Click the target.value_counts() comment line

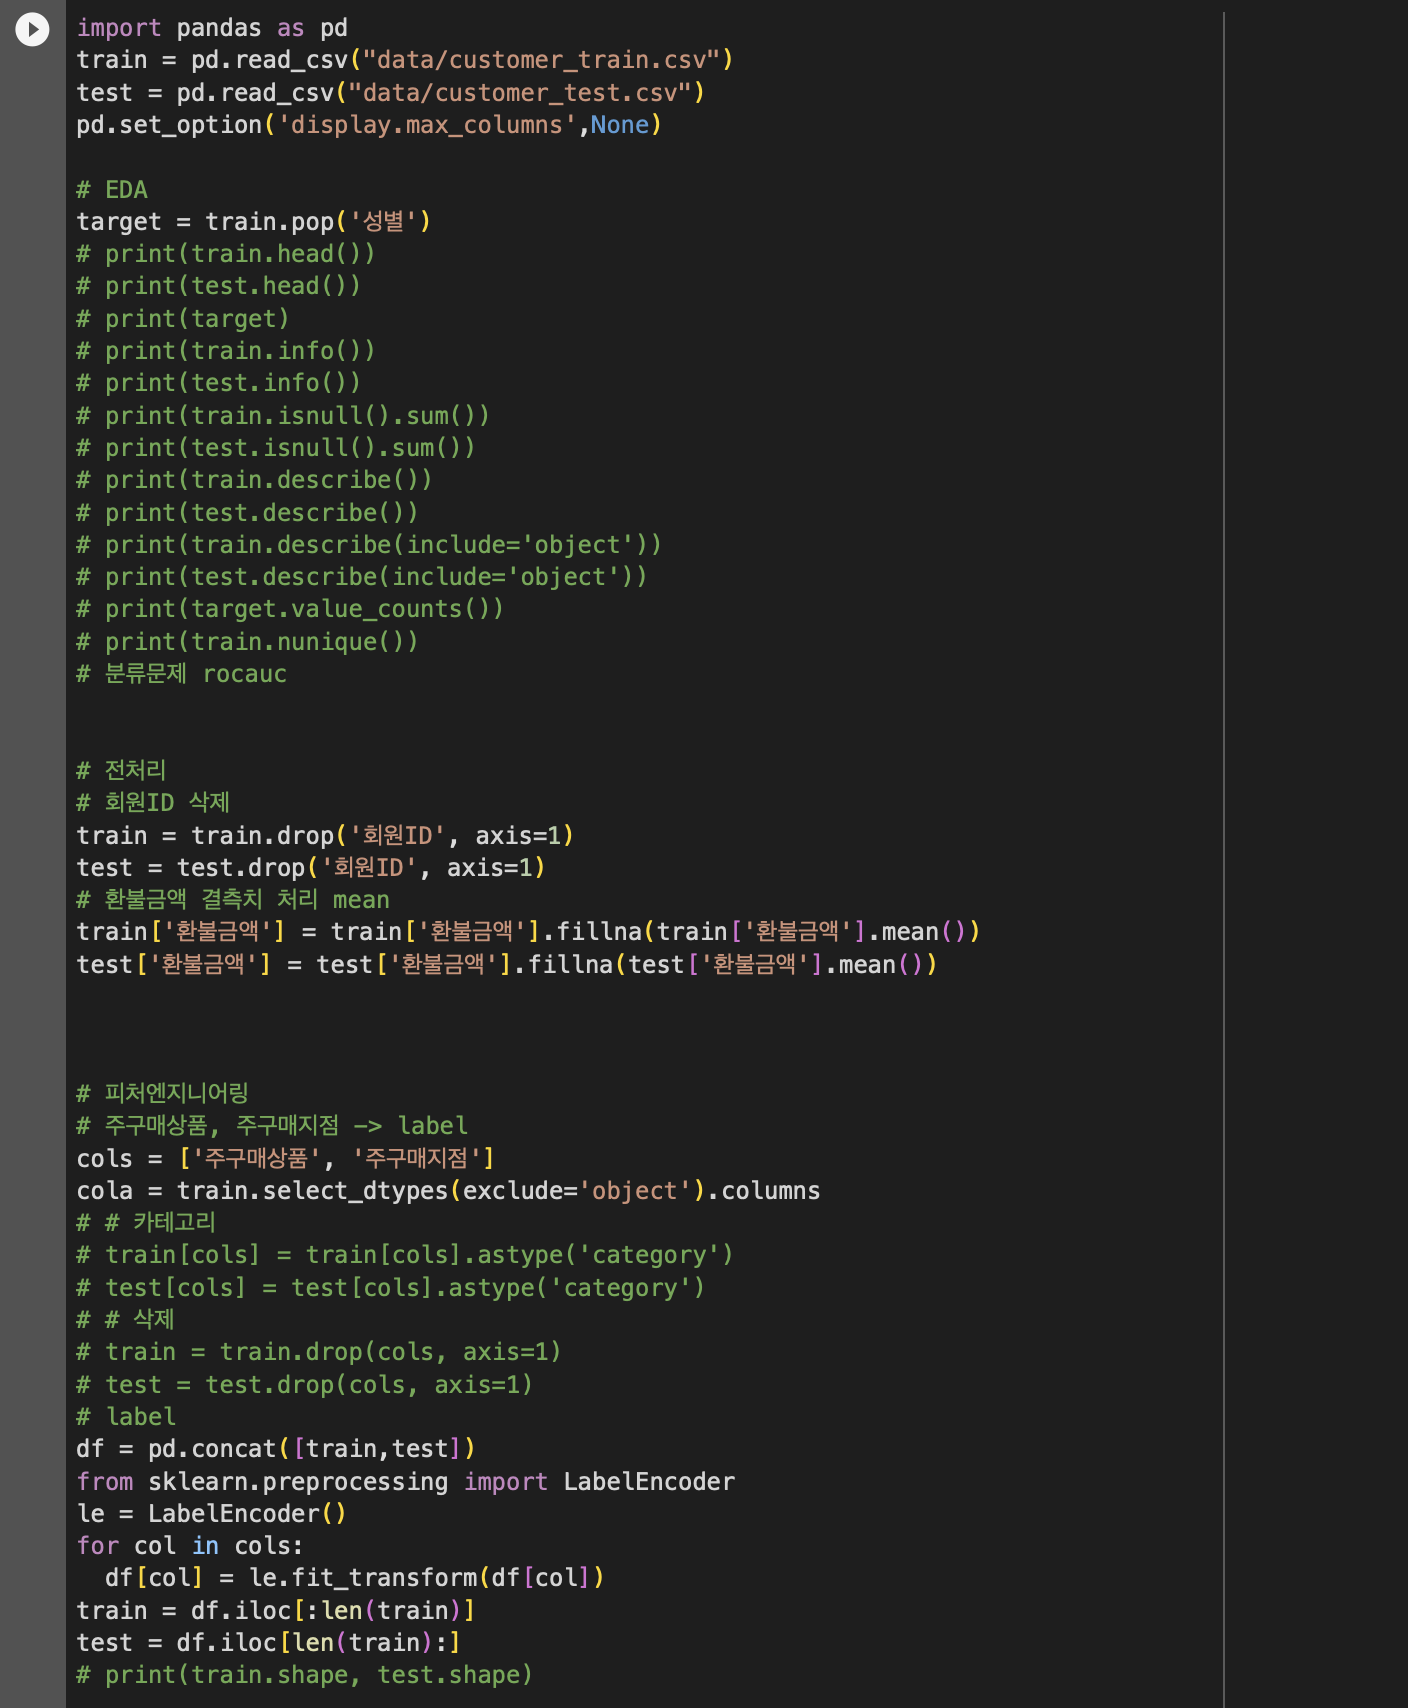pyautogui.click(x=290, y=609)
